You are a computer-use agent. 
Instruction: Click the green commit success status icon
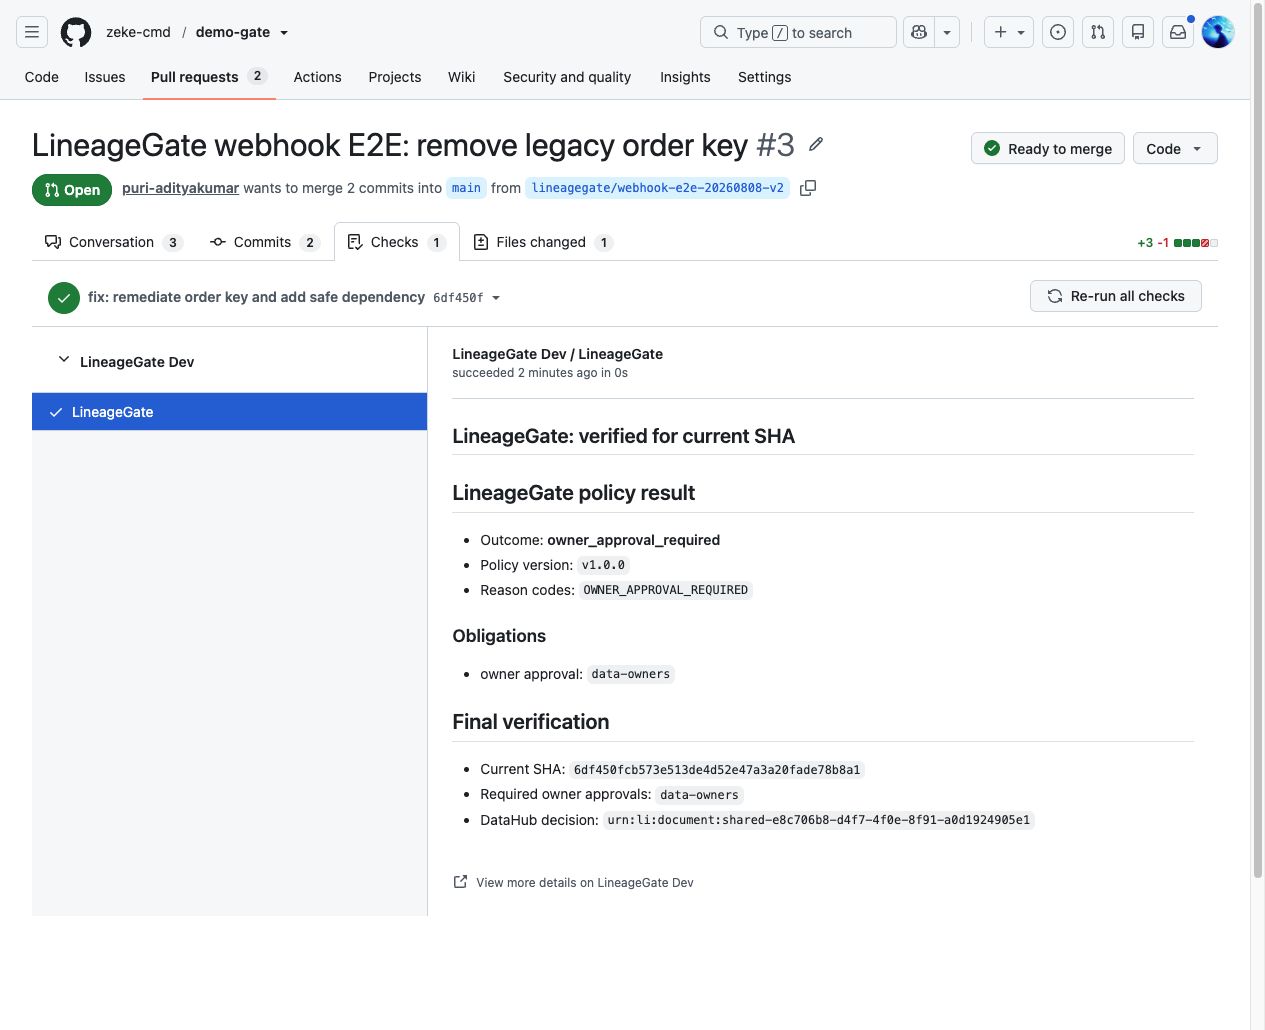64,298
